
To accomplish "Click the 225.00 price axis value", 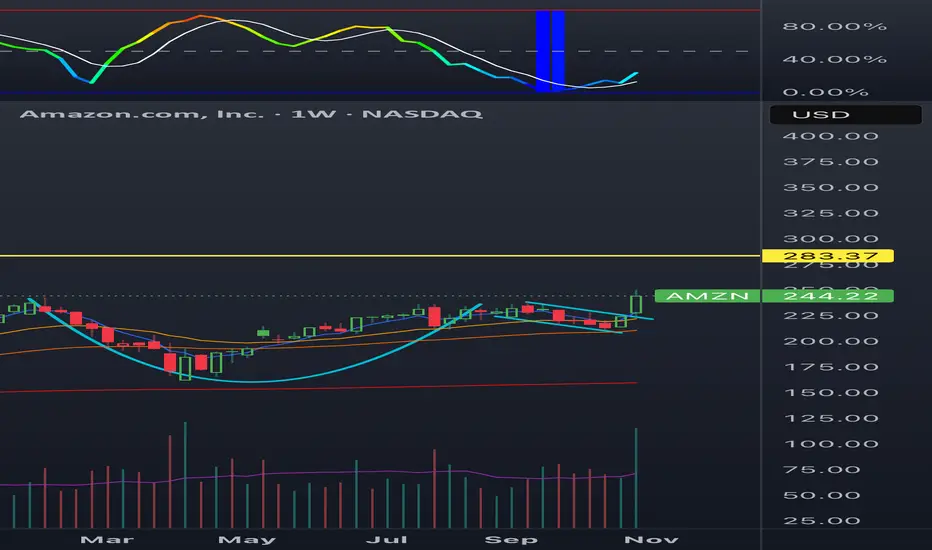I will [830, 316].
